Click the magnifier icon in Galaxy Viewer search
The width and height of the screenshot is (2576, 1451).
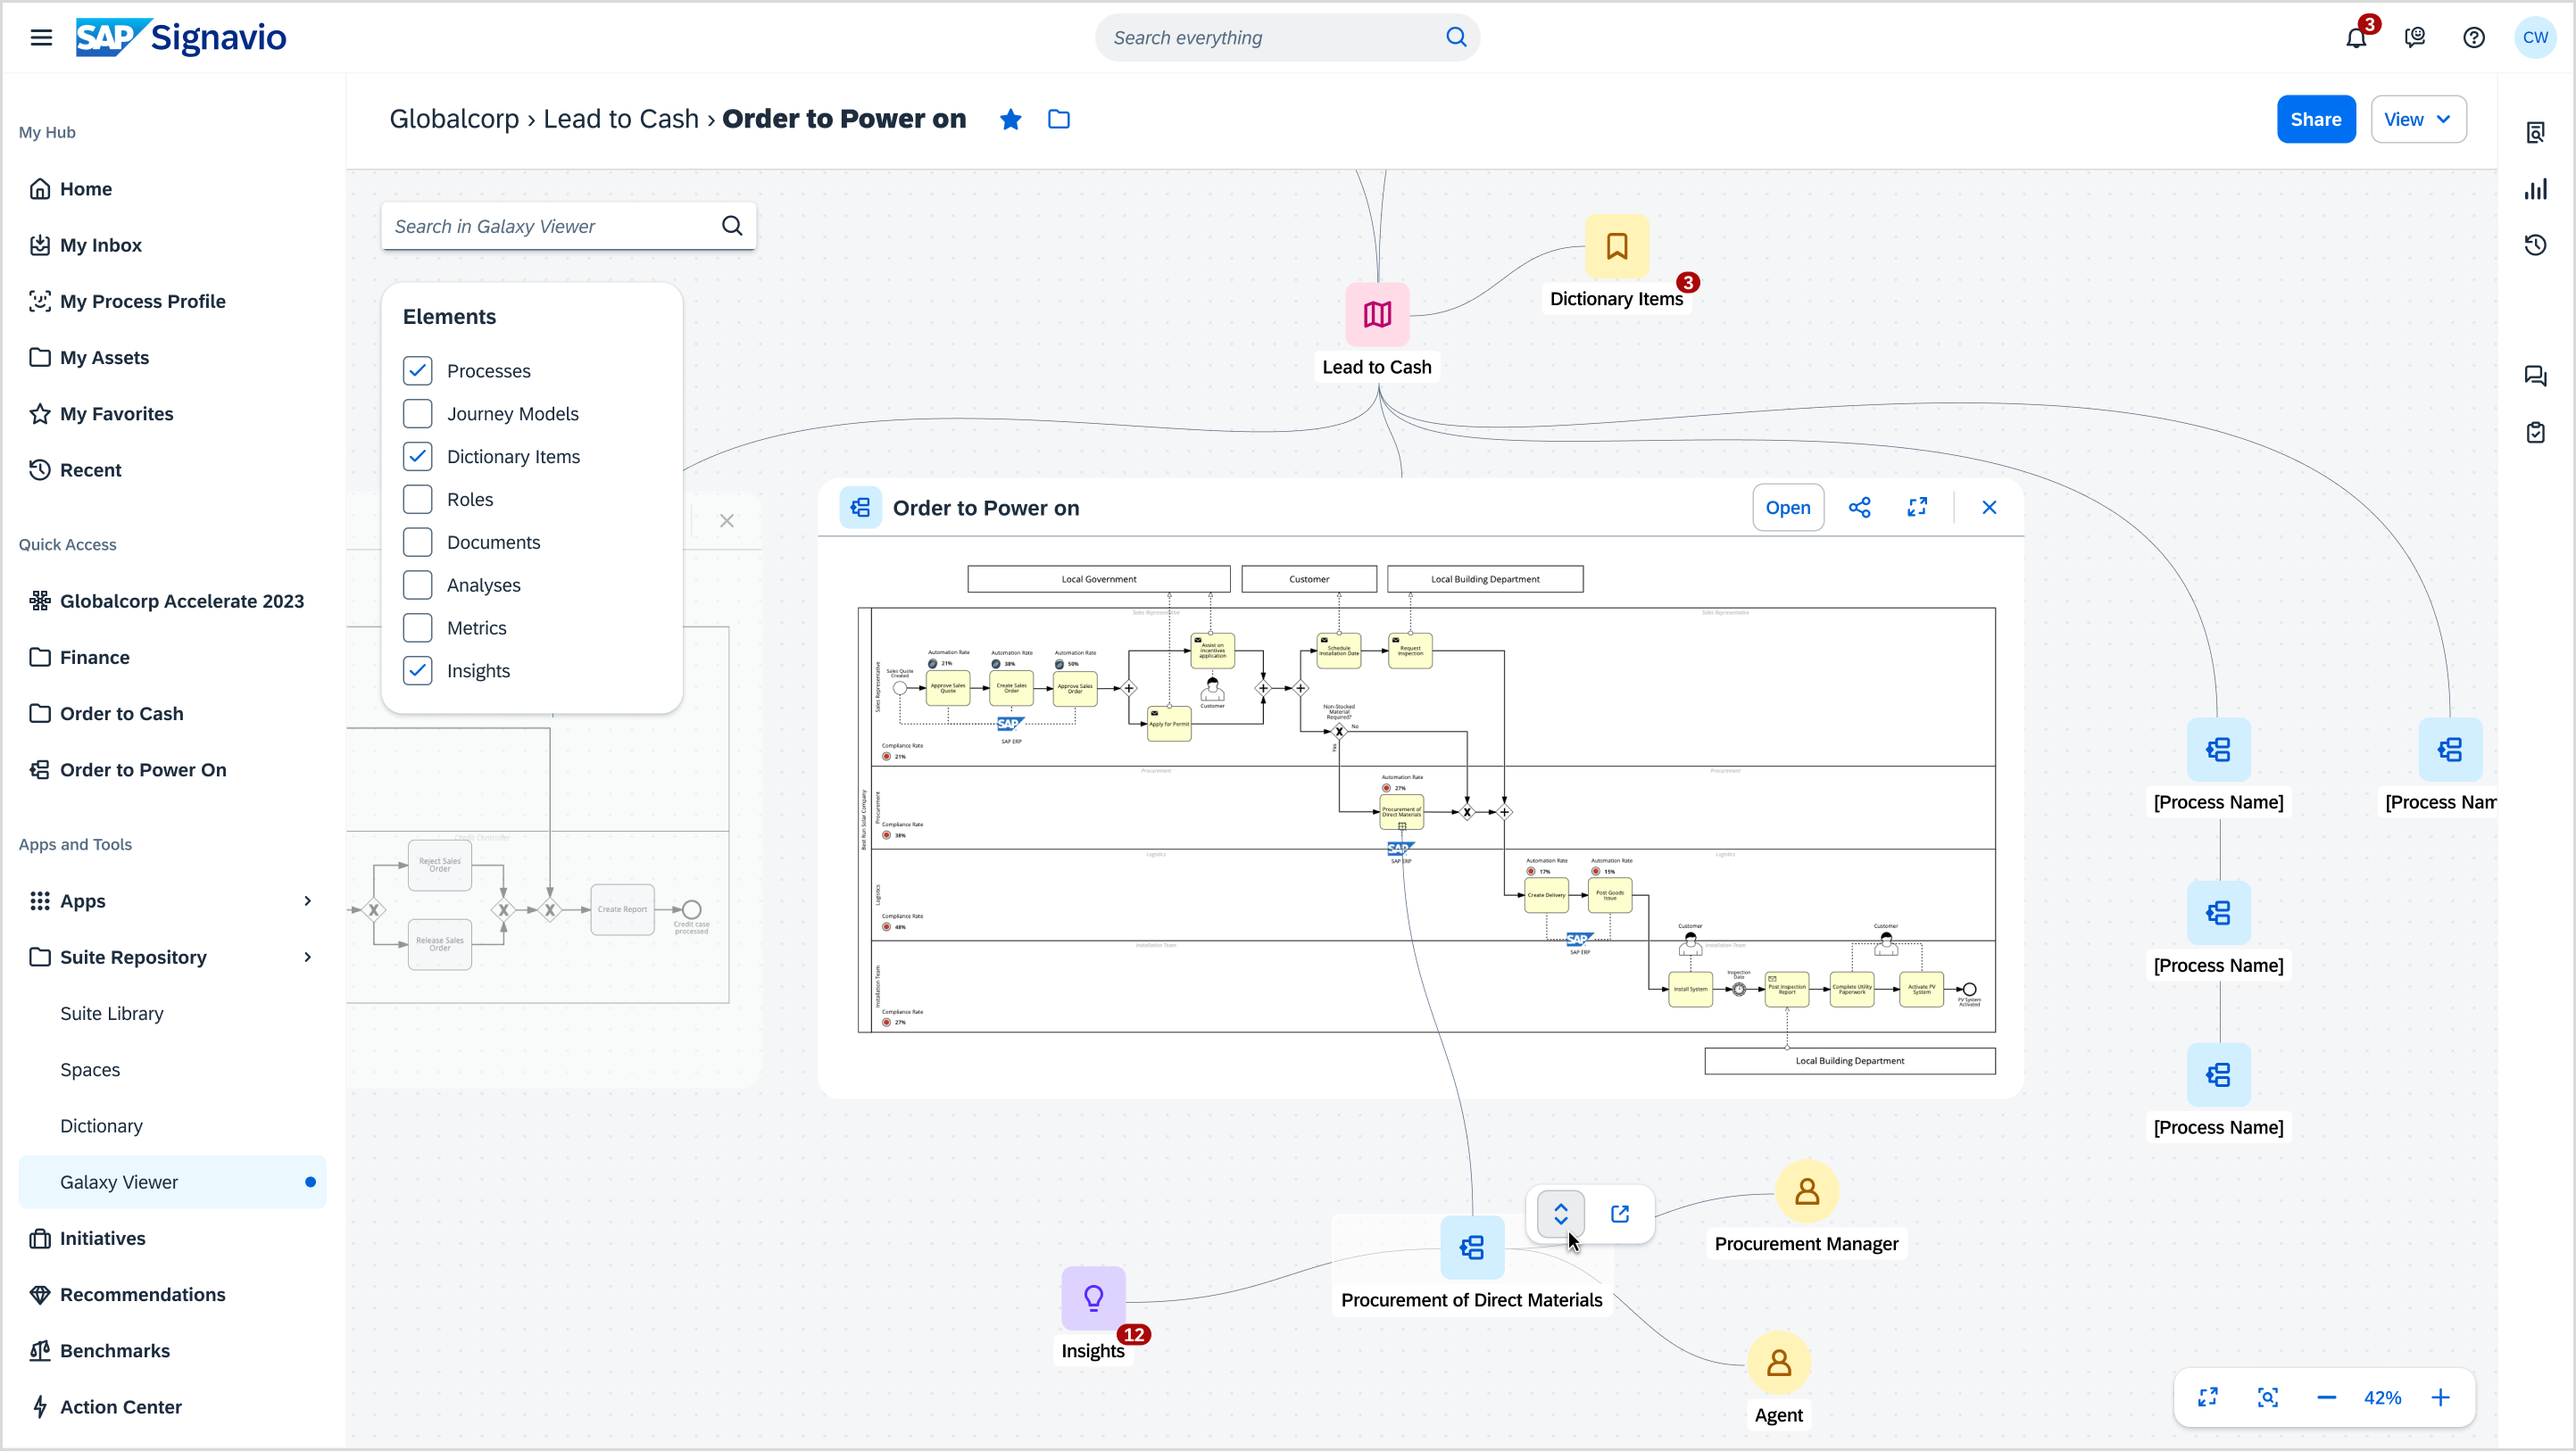(732, 226)
